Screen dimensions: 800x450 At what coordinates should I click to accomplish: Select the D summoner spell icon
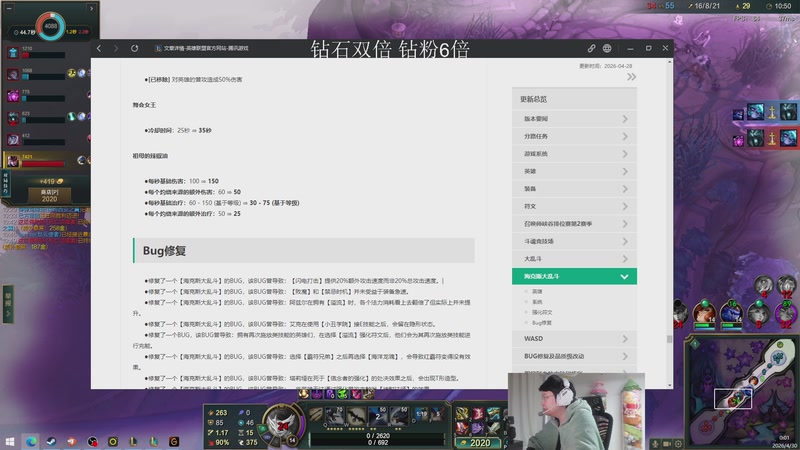pyautogui.click(x=421, y=414)
